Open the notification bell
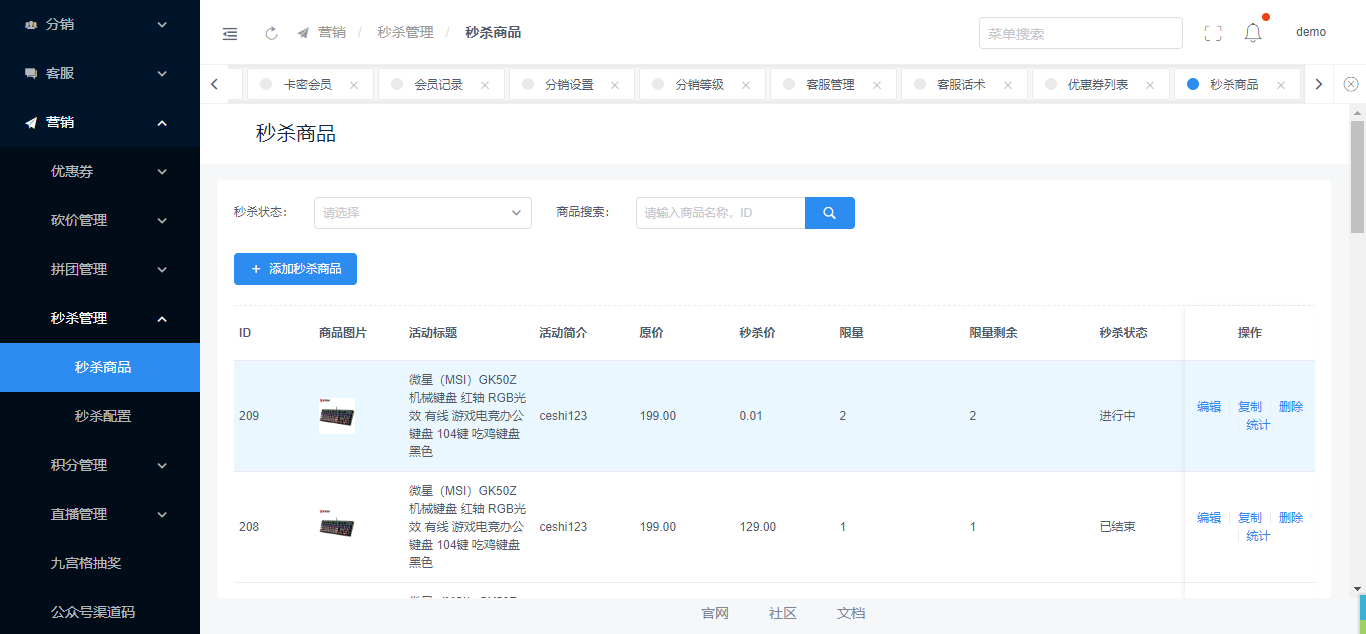1366x634 pixels. click(x=1253, y=33)
